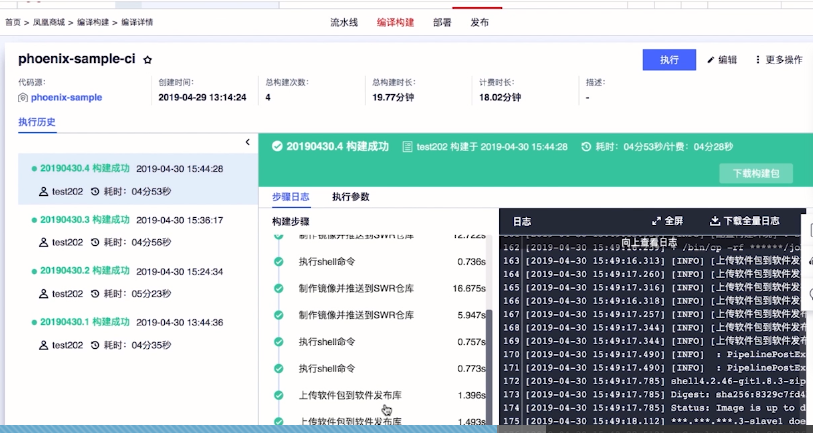
Task: Open the phoenix-sample code source link
Action: 66,97
